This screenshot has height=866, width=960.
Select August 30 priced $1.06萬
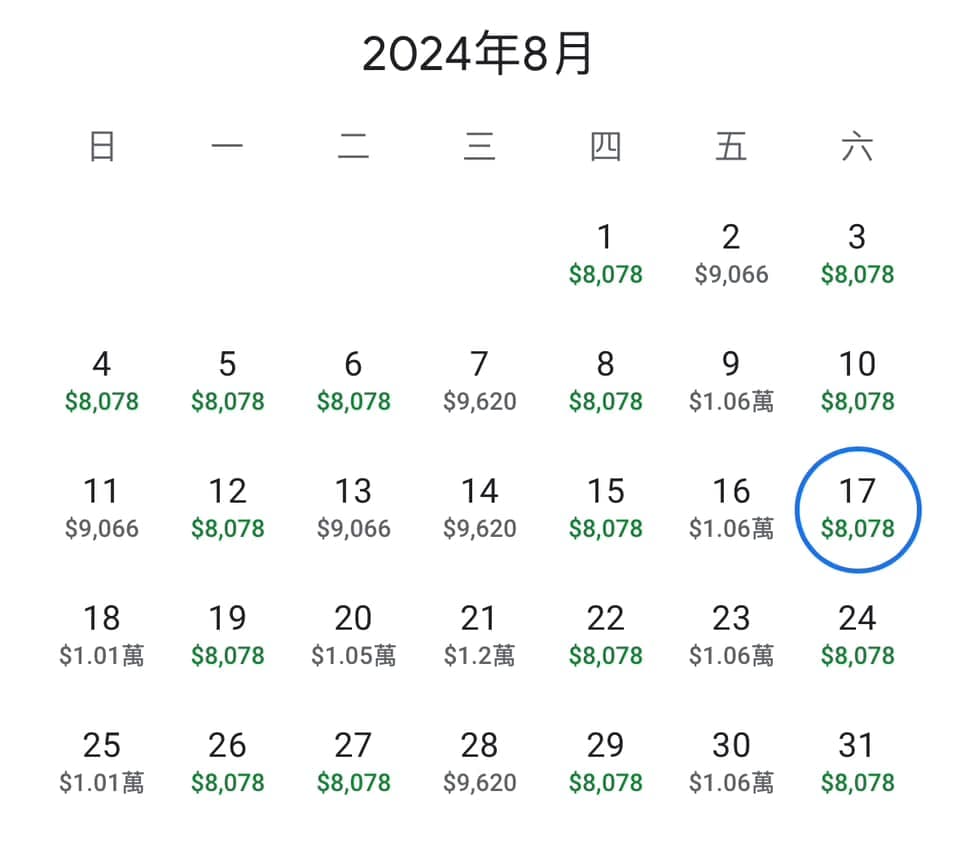tap(731, 763)
